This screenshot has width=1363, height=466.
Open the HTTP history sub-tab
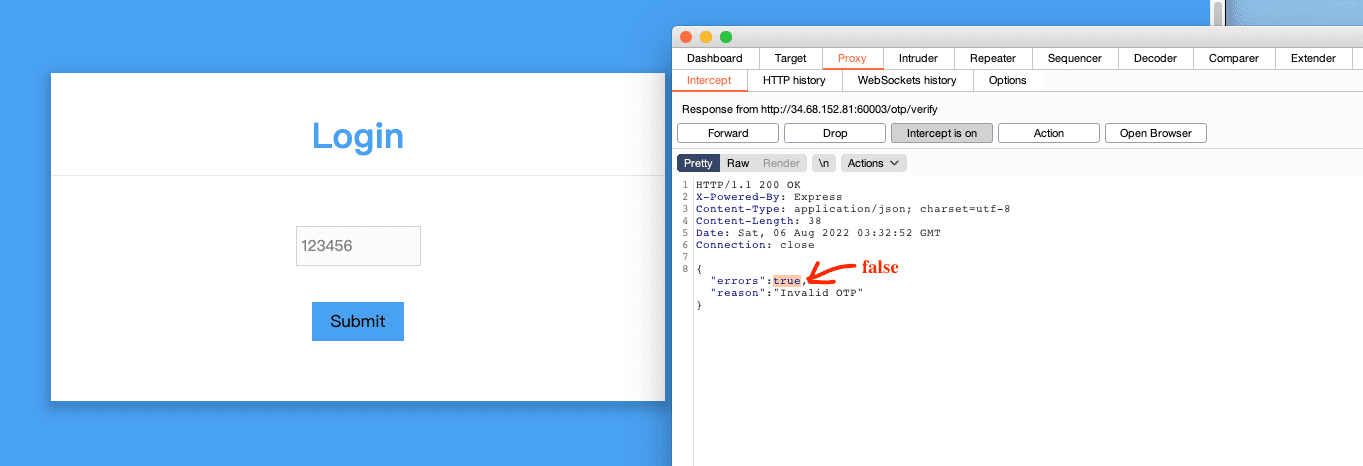794,80
